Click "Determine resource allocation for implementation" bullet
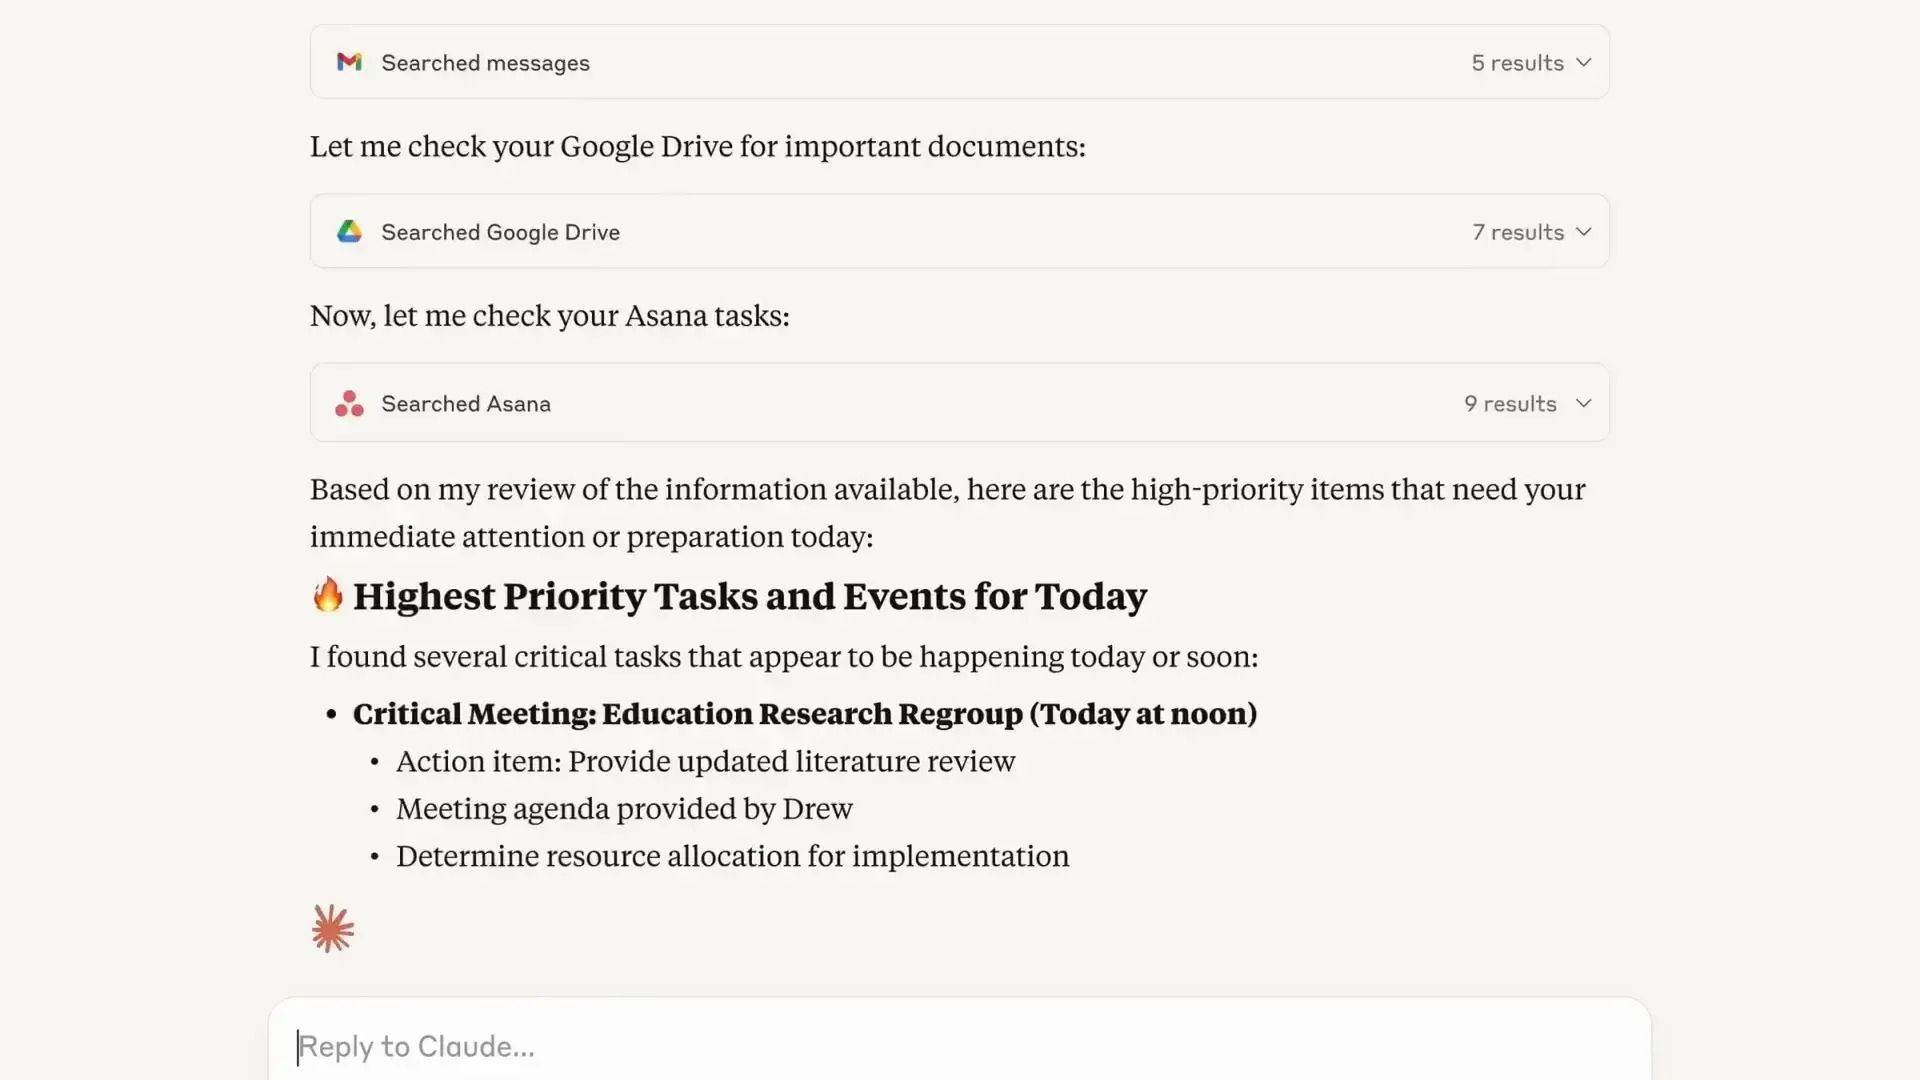 [x=732, y=857]
